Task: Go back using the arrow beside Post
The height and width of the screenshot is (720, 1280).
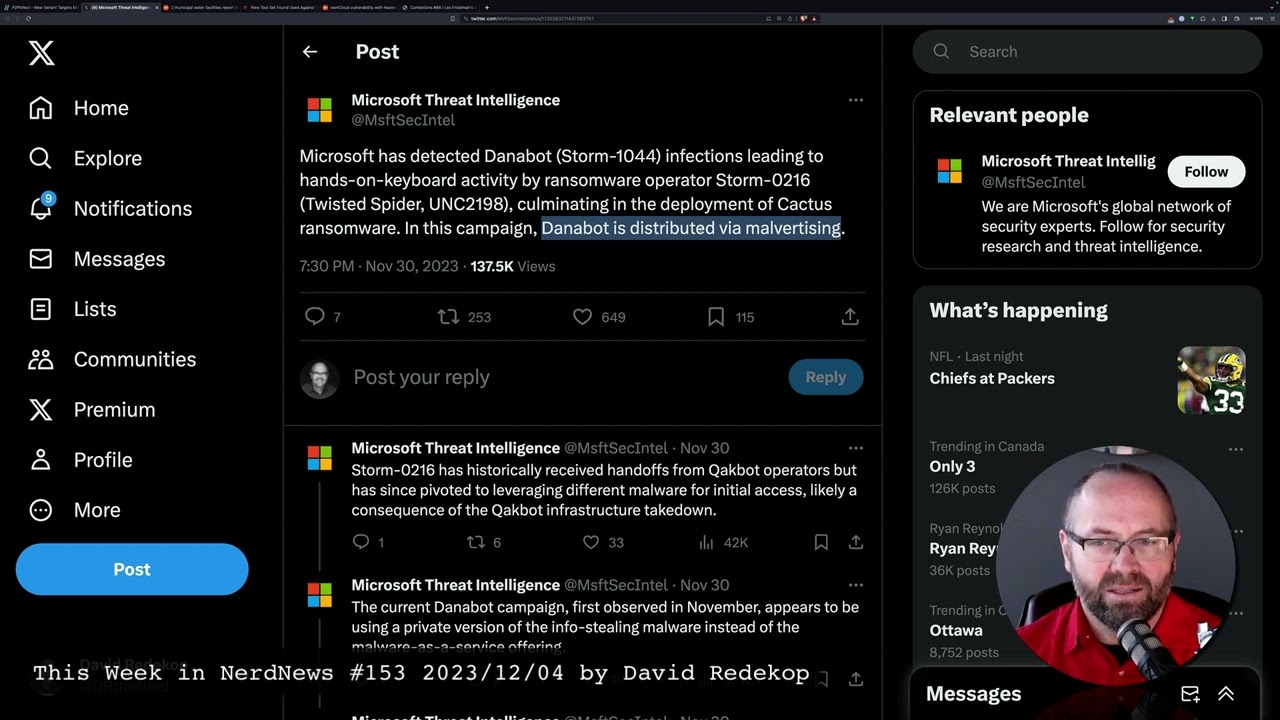Action: [x=310, y=52]
